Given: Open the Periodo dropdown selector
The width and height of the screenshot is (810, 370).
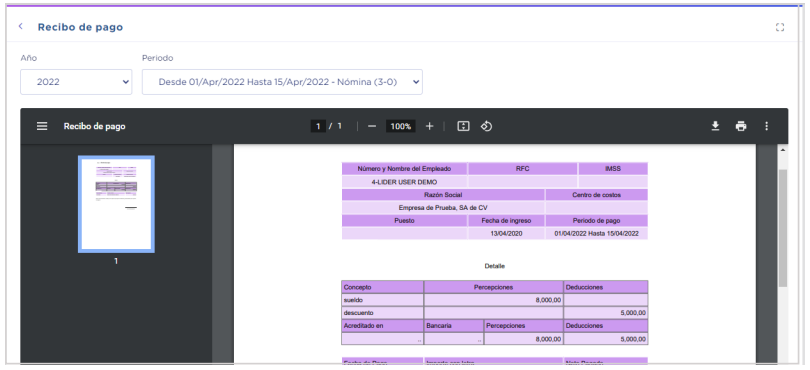Looking at the screenshot, I should click(282, 82).
